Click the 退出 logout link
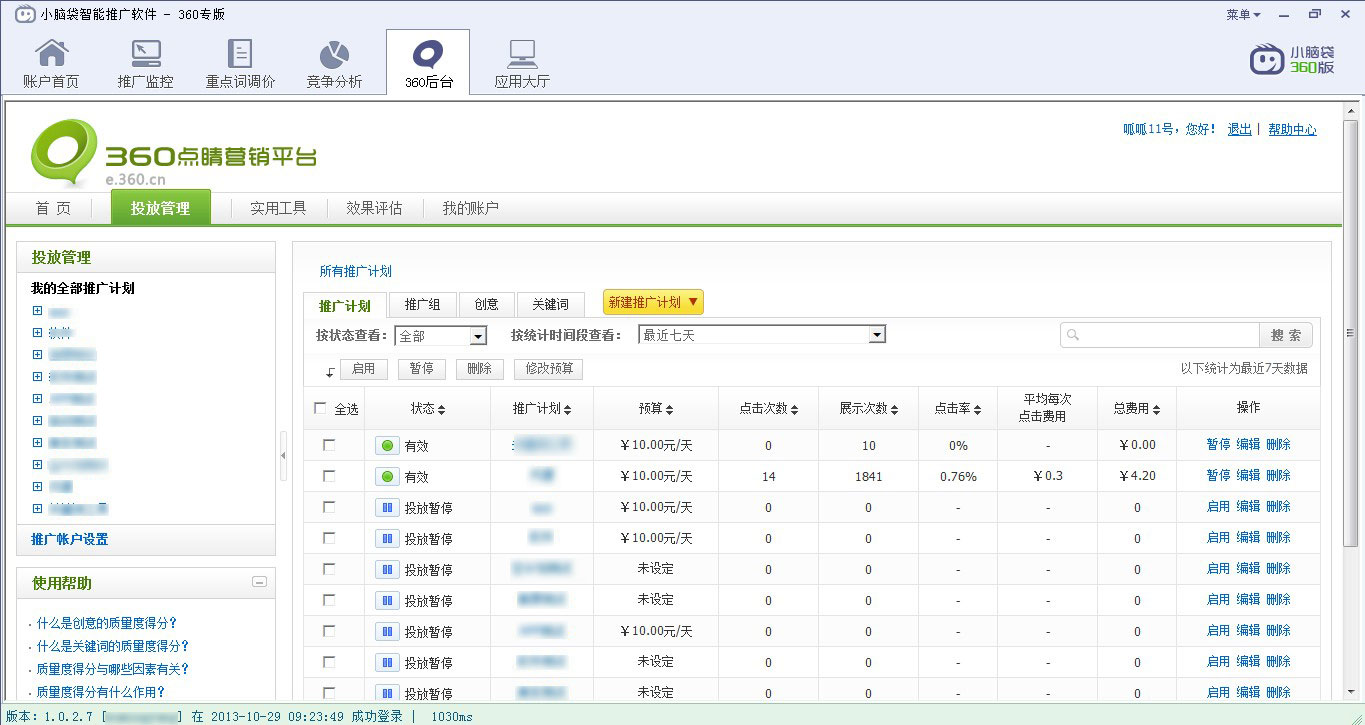 pyautogui.click(x=1240, y=129)
